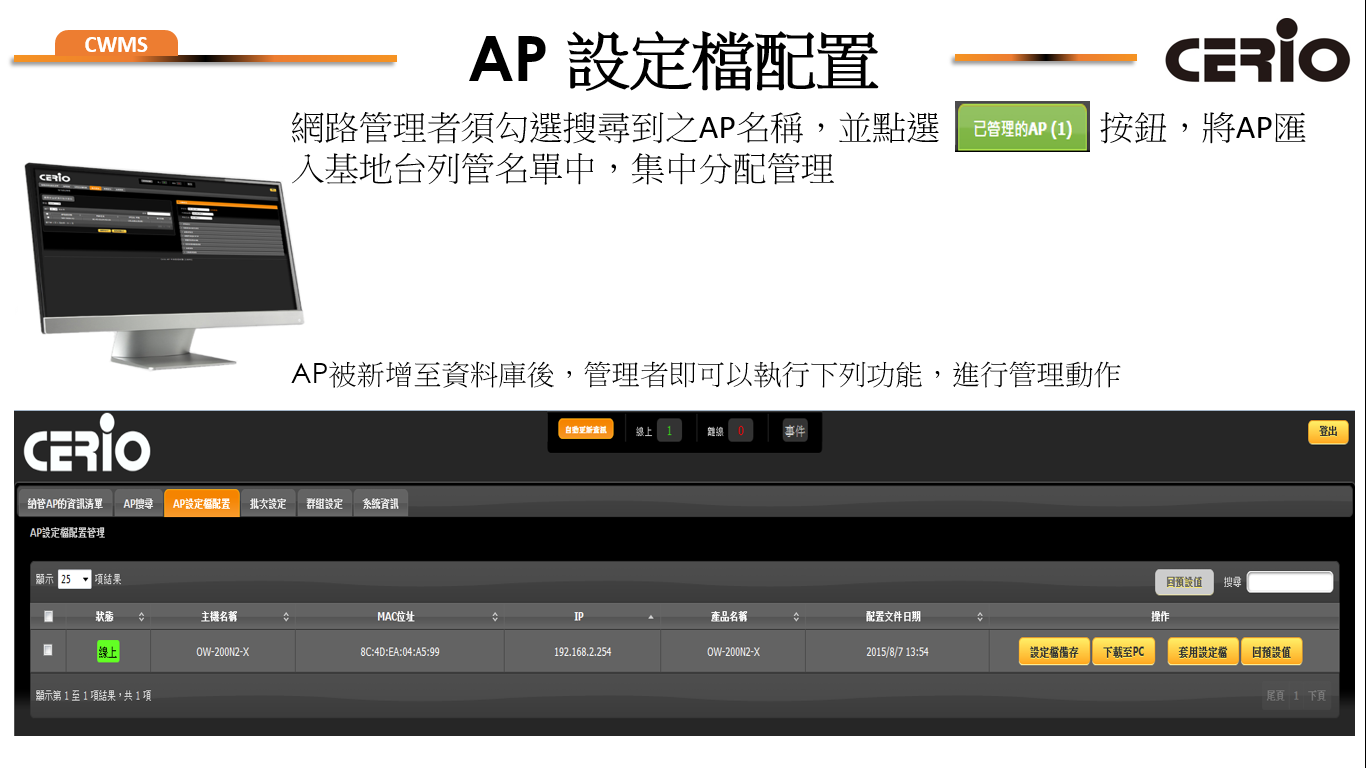Tick the select-all checkbox in table header
Screen dimensions: 1366x768
[48, 616]
